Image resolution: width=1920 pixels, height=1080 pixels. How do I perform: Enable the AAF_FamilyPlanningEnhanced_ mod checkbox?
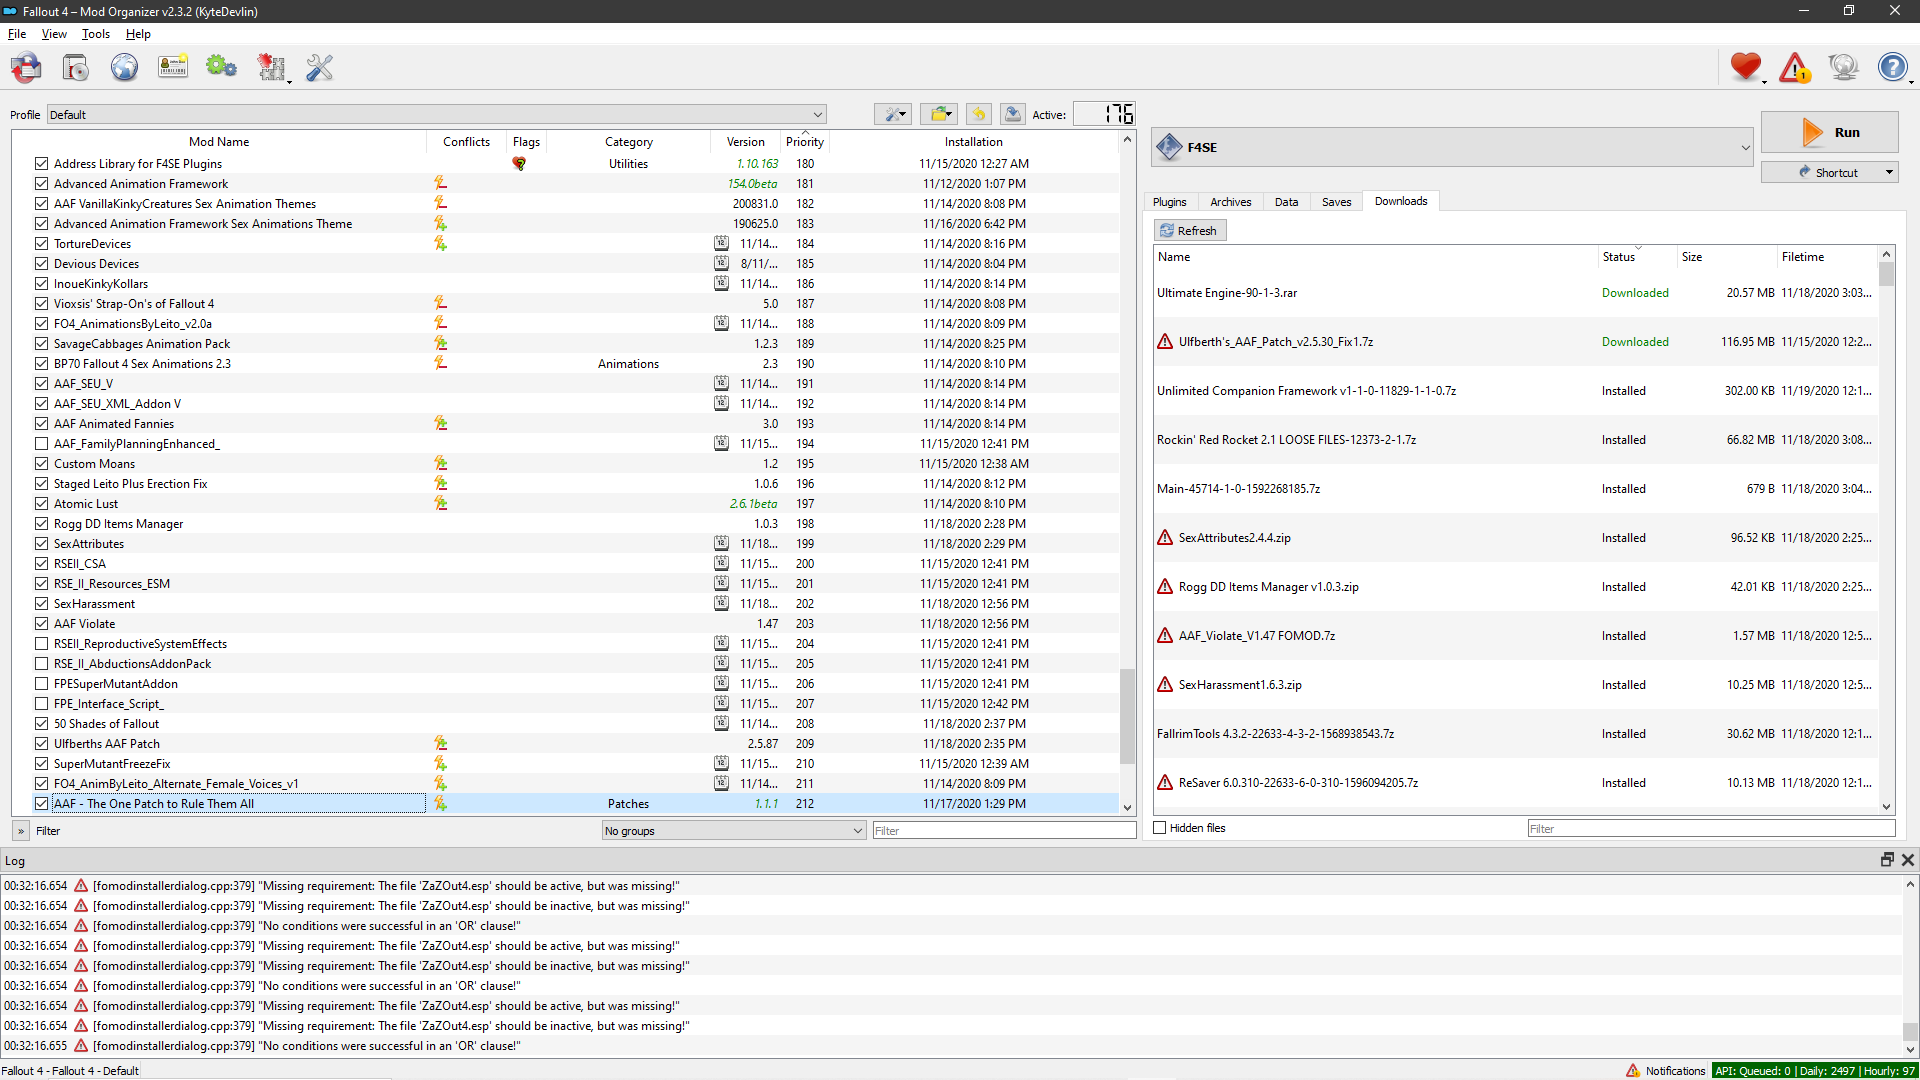[41, 444]
